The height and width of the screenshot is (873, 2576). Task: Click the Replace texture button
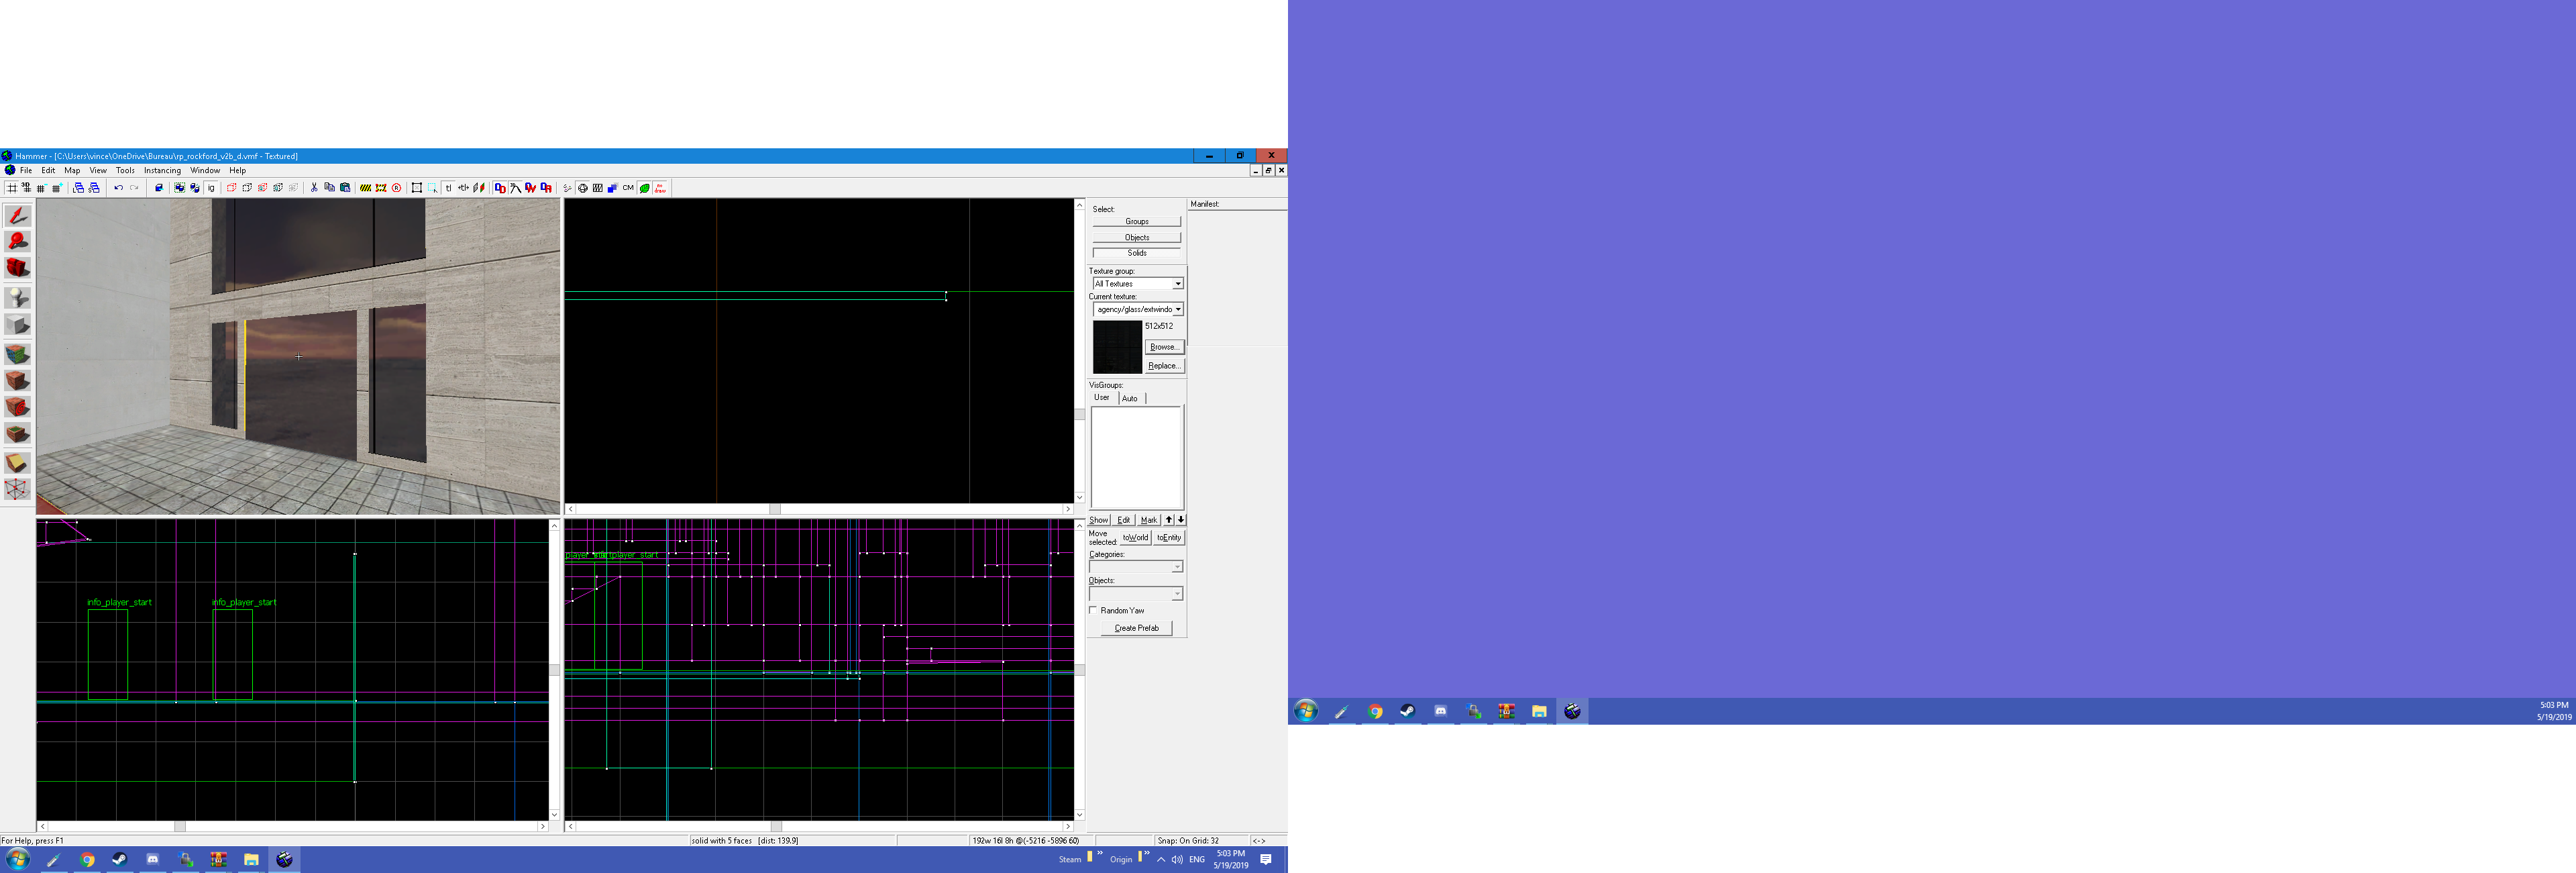click(1164, 366)
